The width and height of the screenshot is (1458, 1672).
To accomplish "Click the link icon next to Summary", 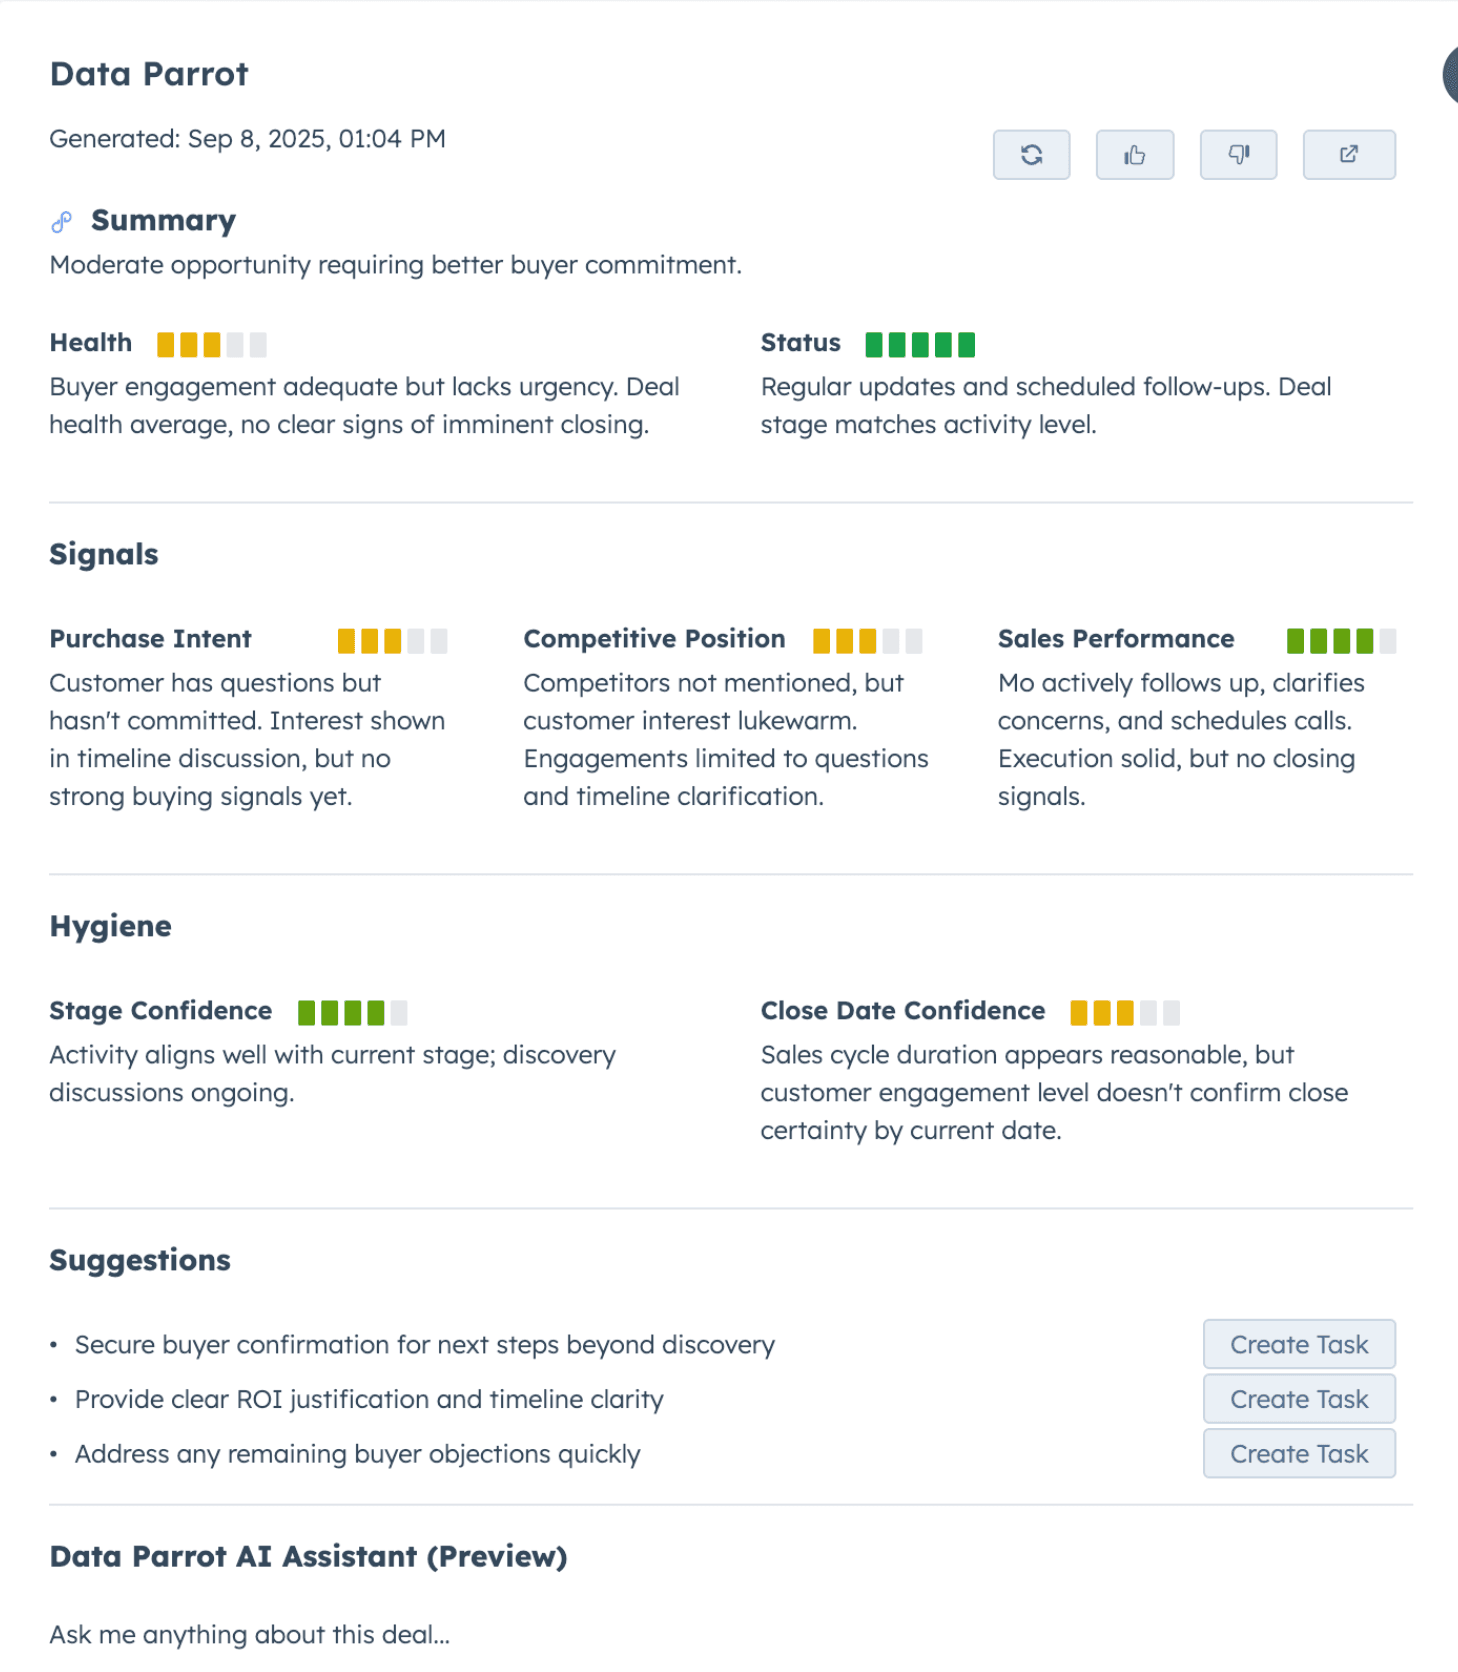I will point(61,221).
